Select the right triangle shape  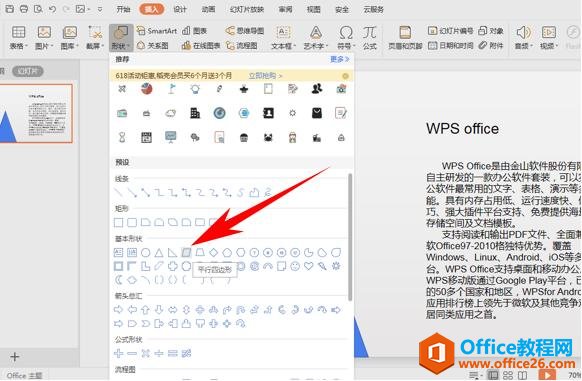tap(172, 253)
